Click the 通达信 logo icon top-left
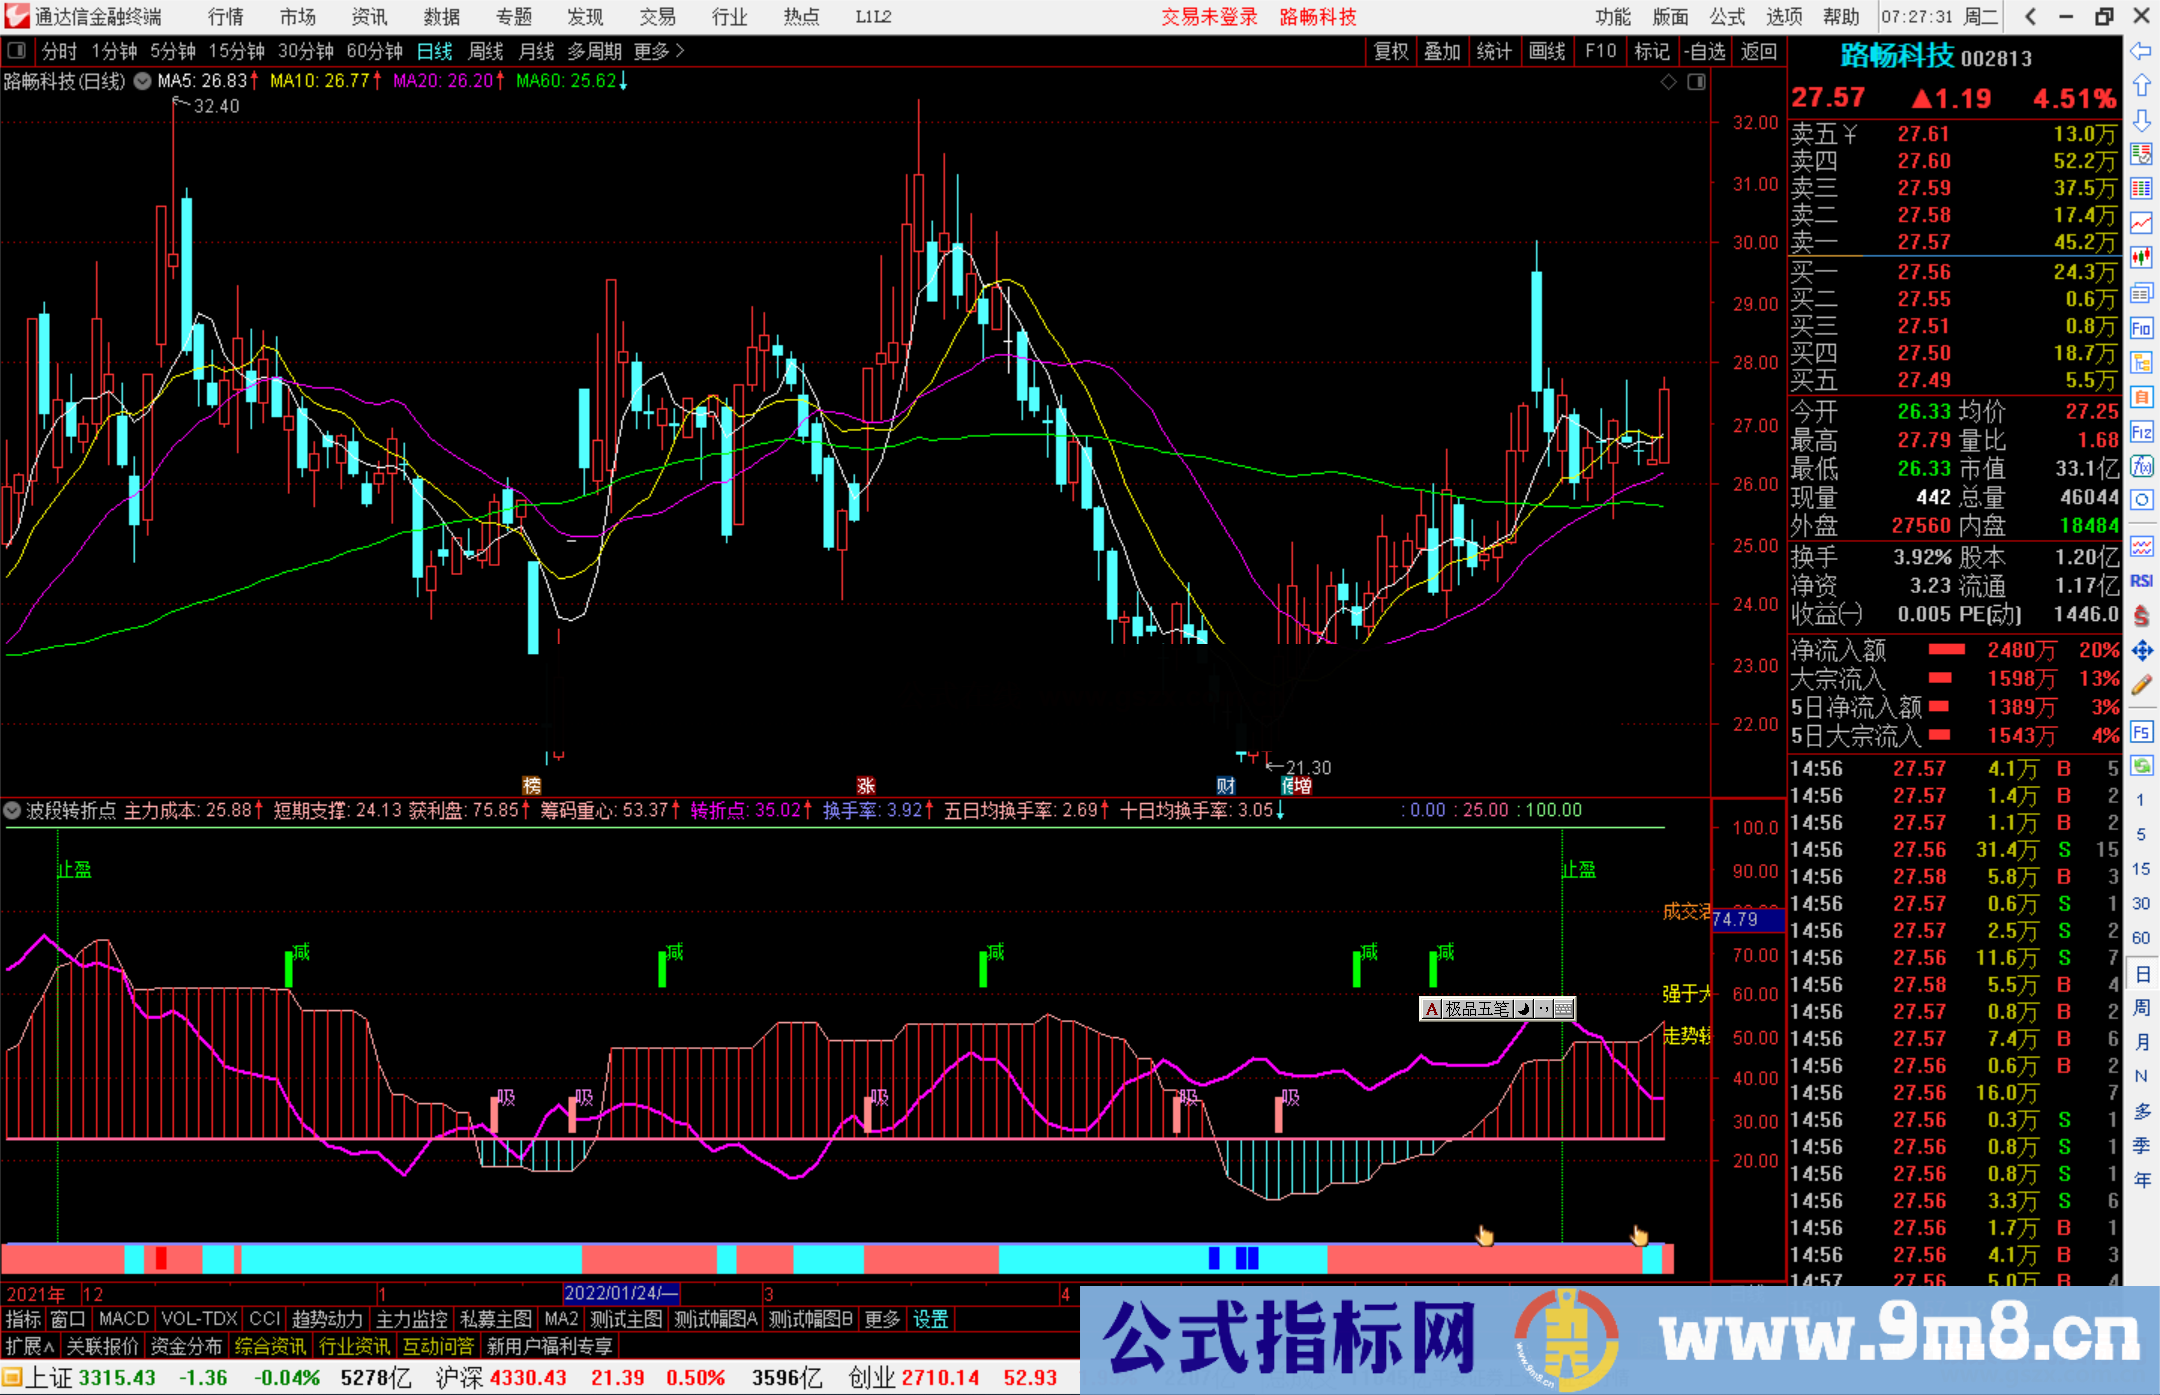 coord(16,16)
